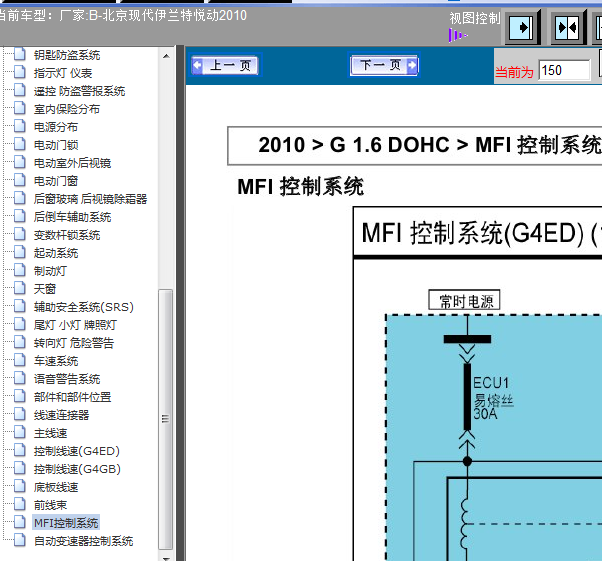Open 辅助安全系统(SRS) tree entry

[x=84, y=307]
